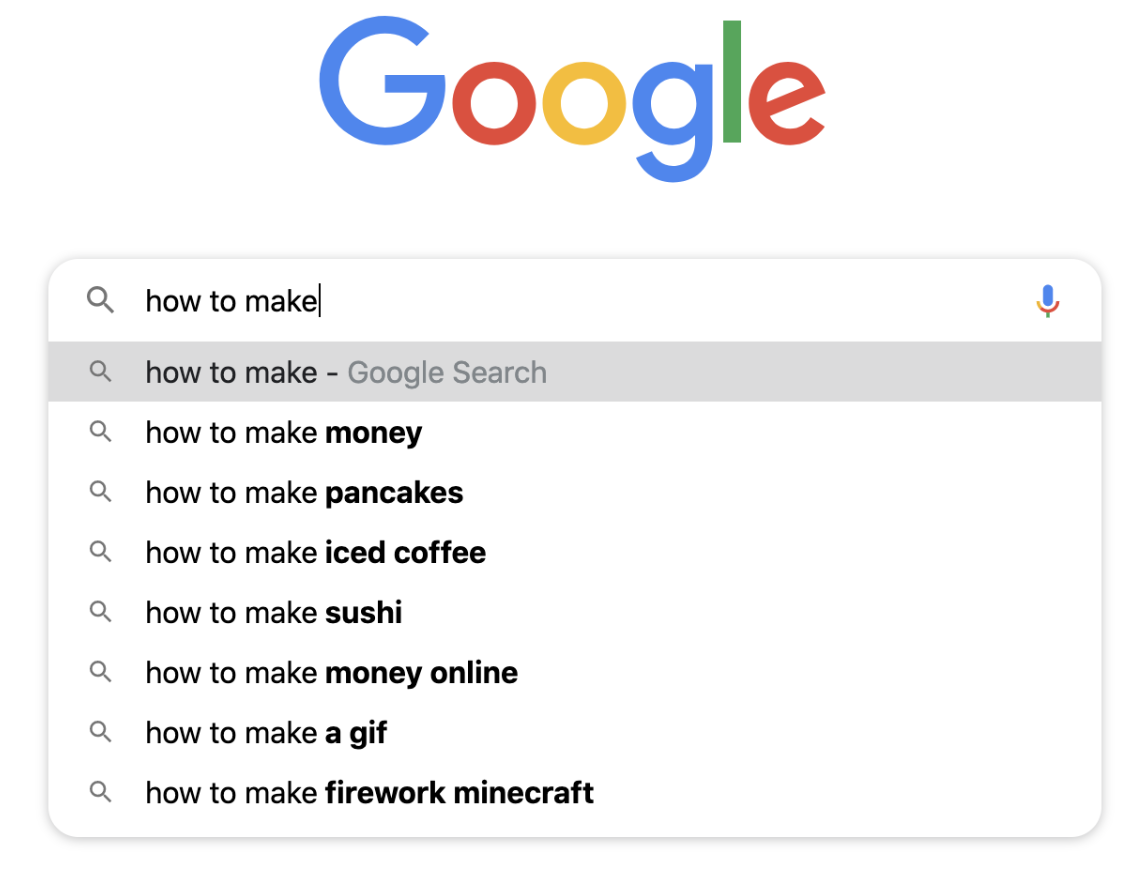Click the search icon next to iced coffee
The height and width of the screenshot is (870, 1130).
100,552
